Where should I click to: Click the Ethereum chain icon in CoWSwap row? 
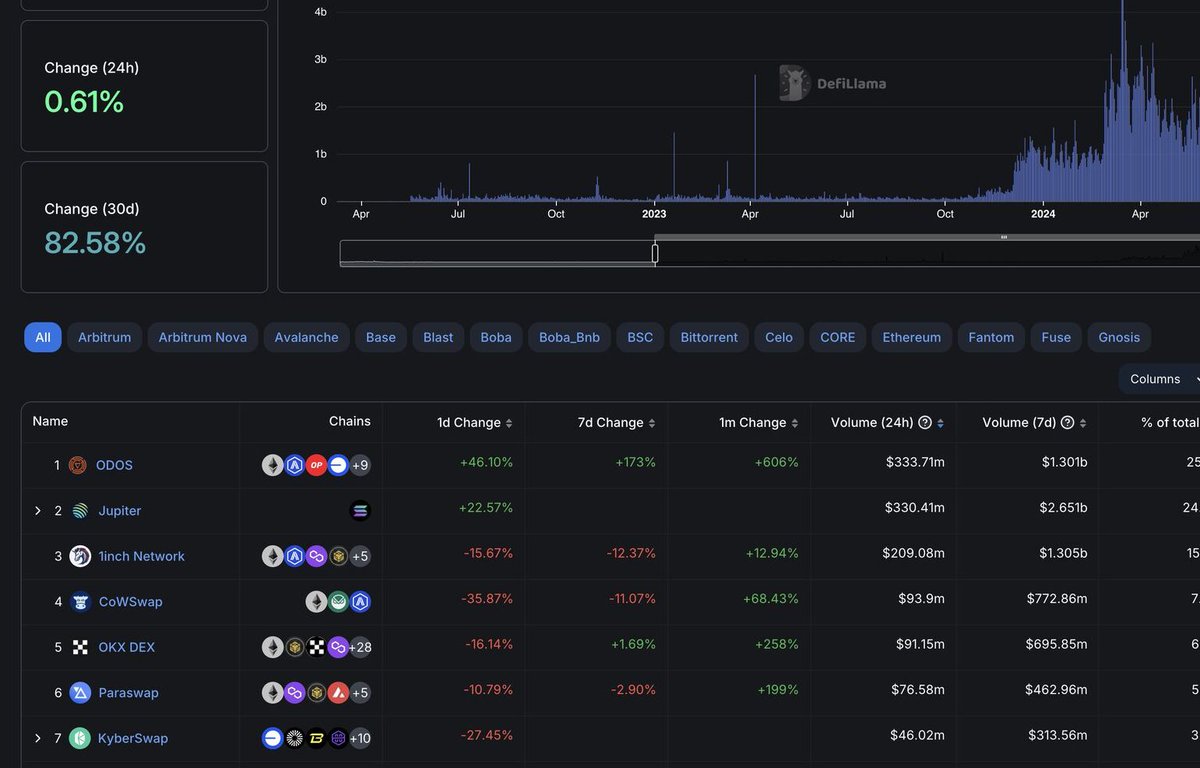tap(316, 602)
